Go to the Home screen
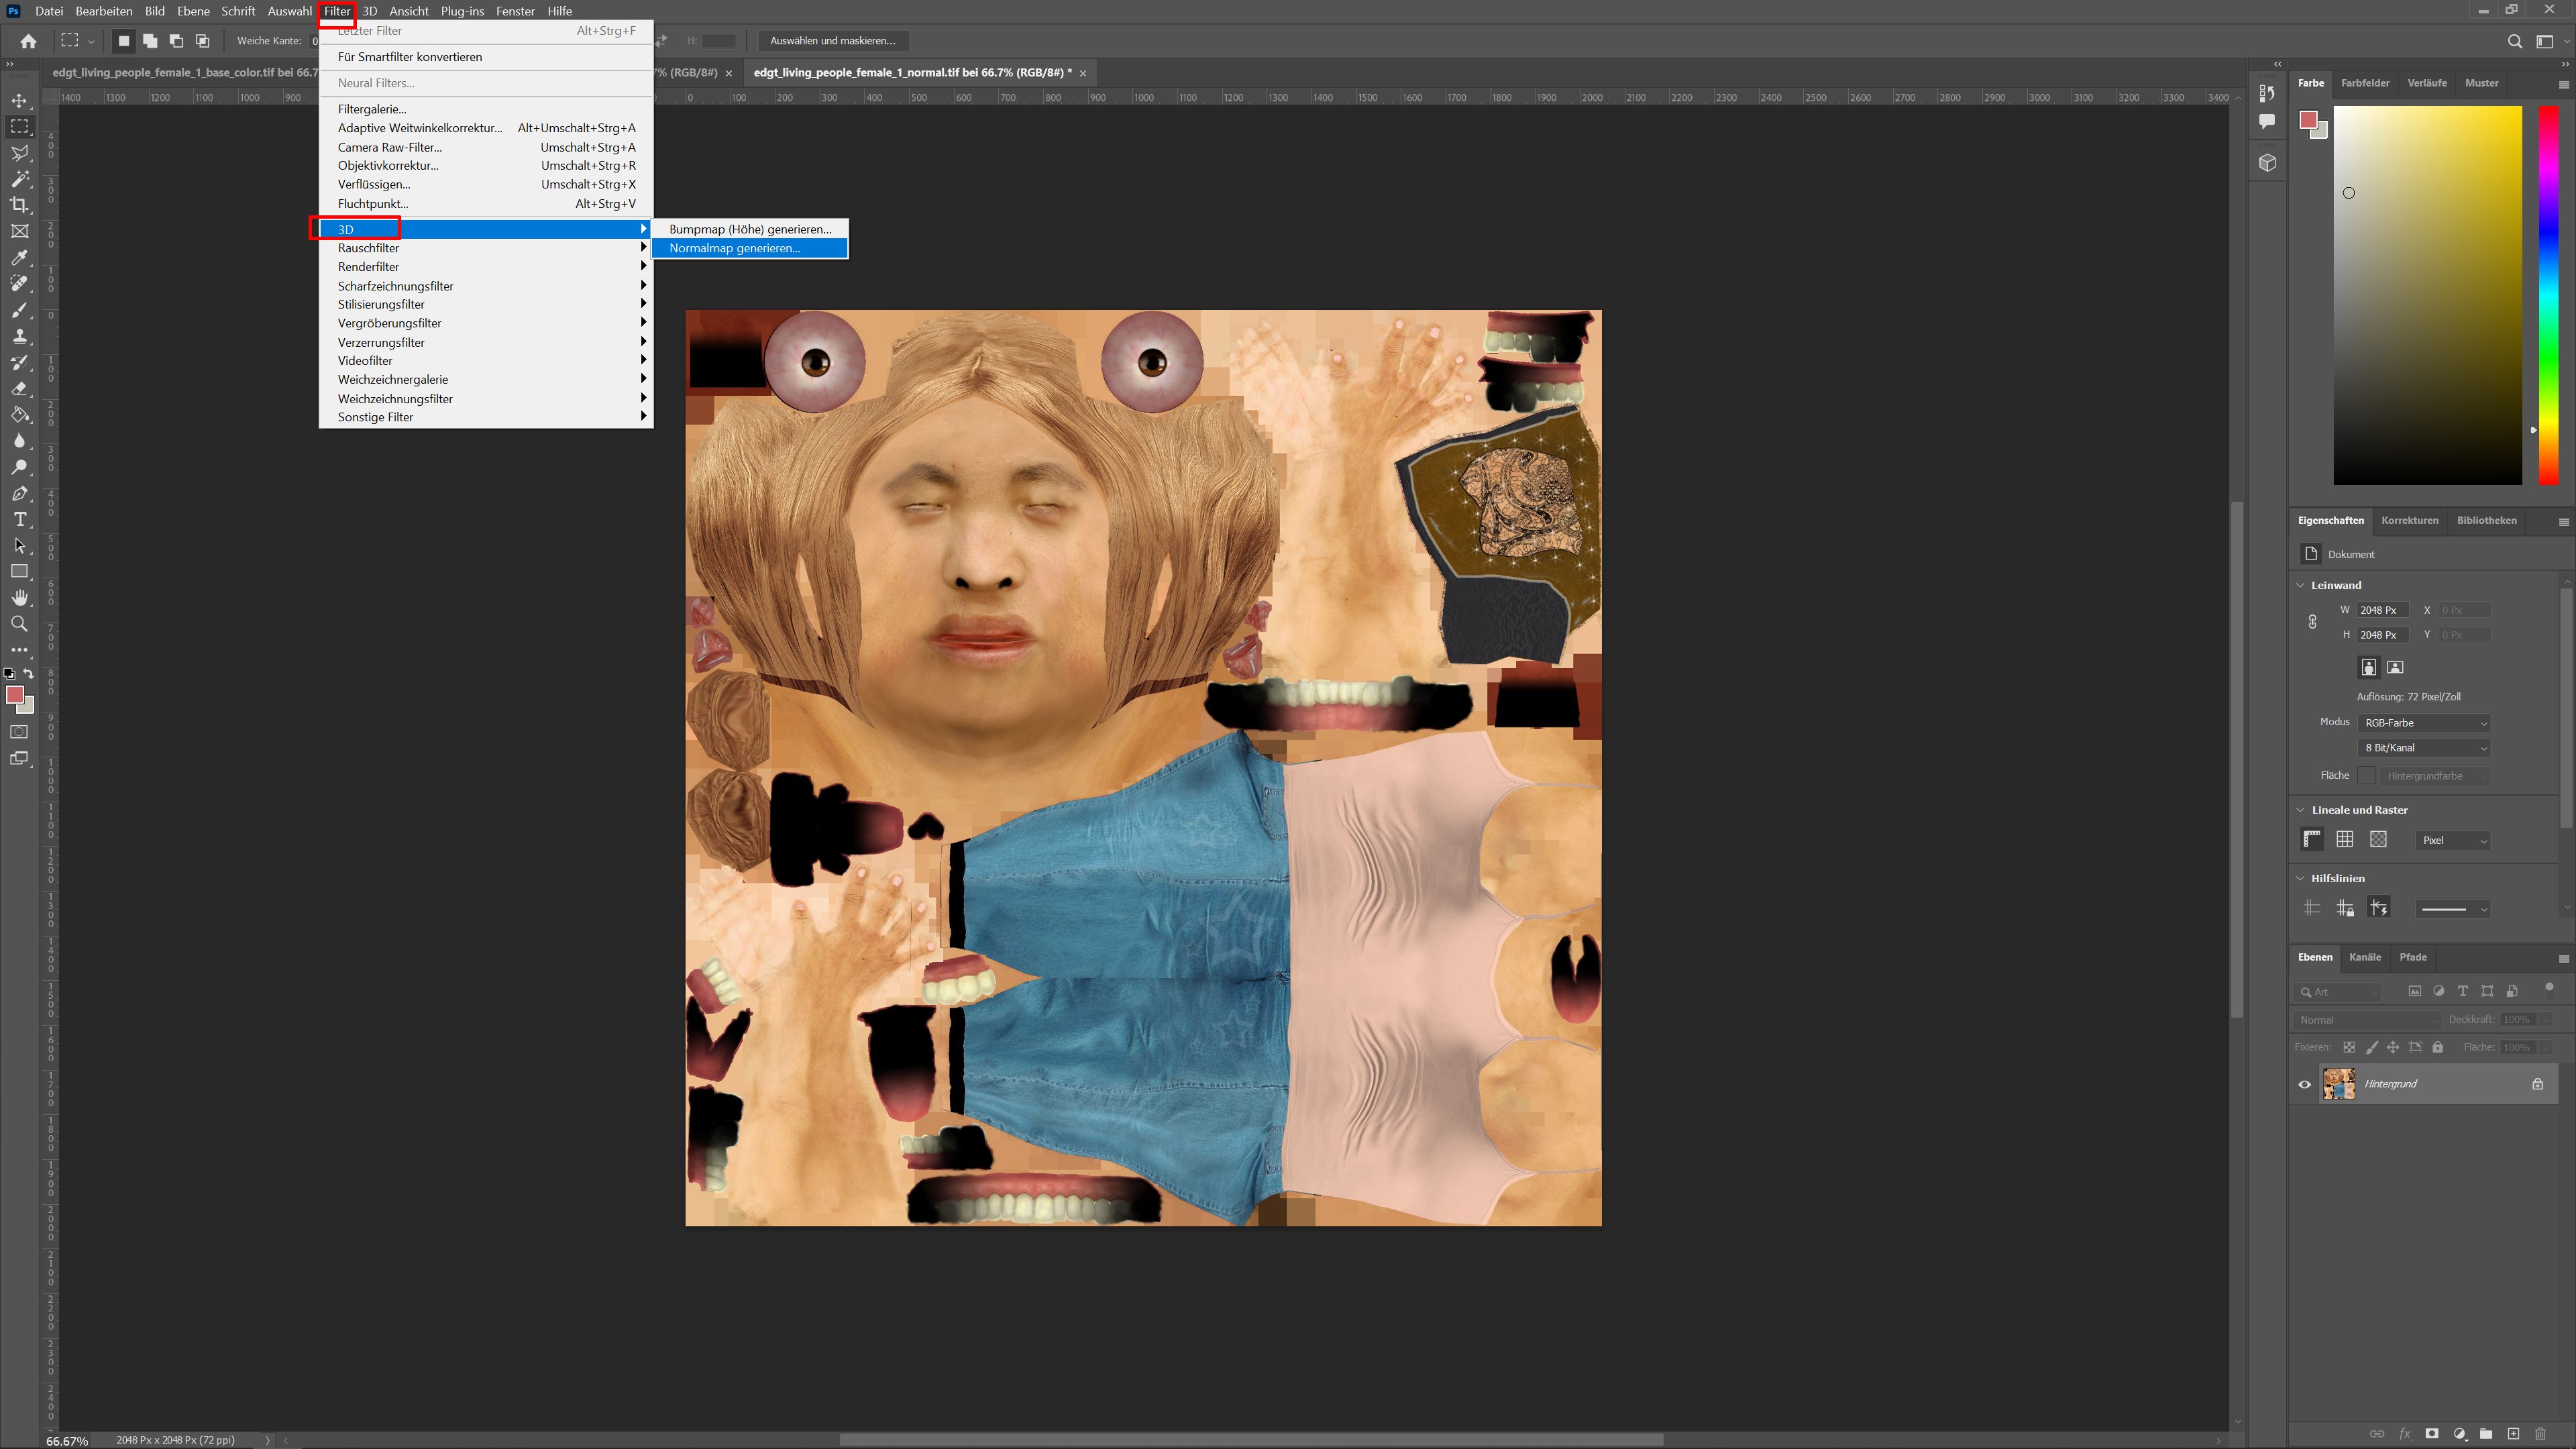The height and width of the screenshot is (1449, 2576). (x=28, y=41)
